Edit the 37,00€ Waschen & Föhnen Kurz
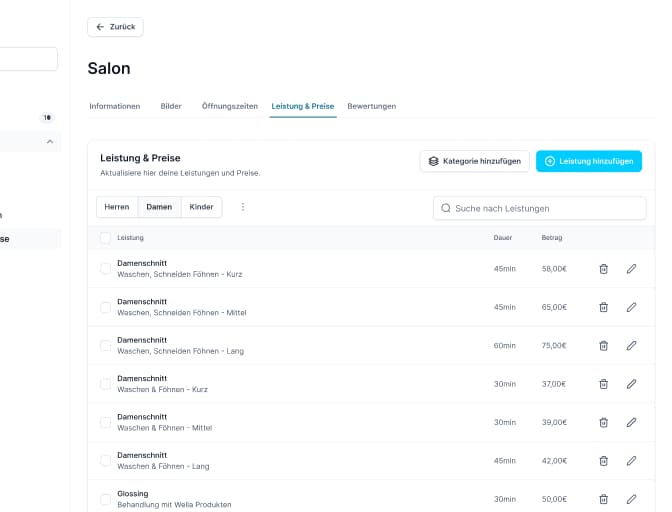672x512 pixels. click(x=631, y=384)
